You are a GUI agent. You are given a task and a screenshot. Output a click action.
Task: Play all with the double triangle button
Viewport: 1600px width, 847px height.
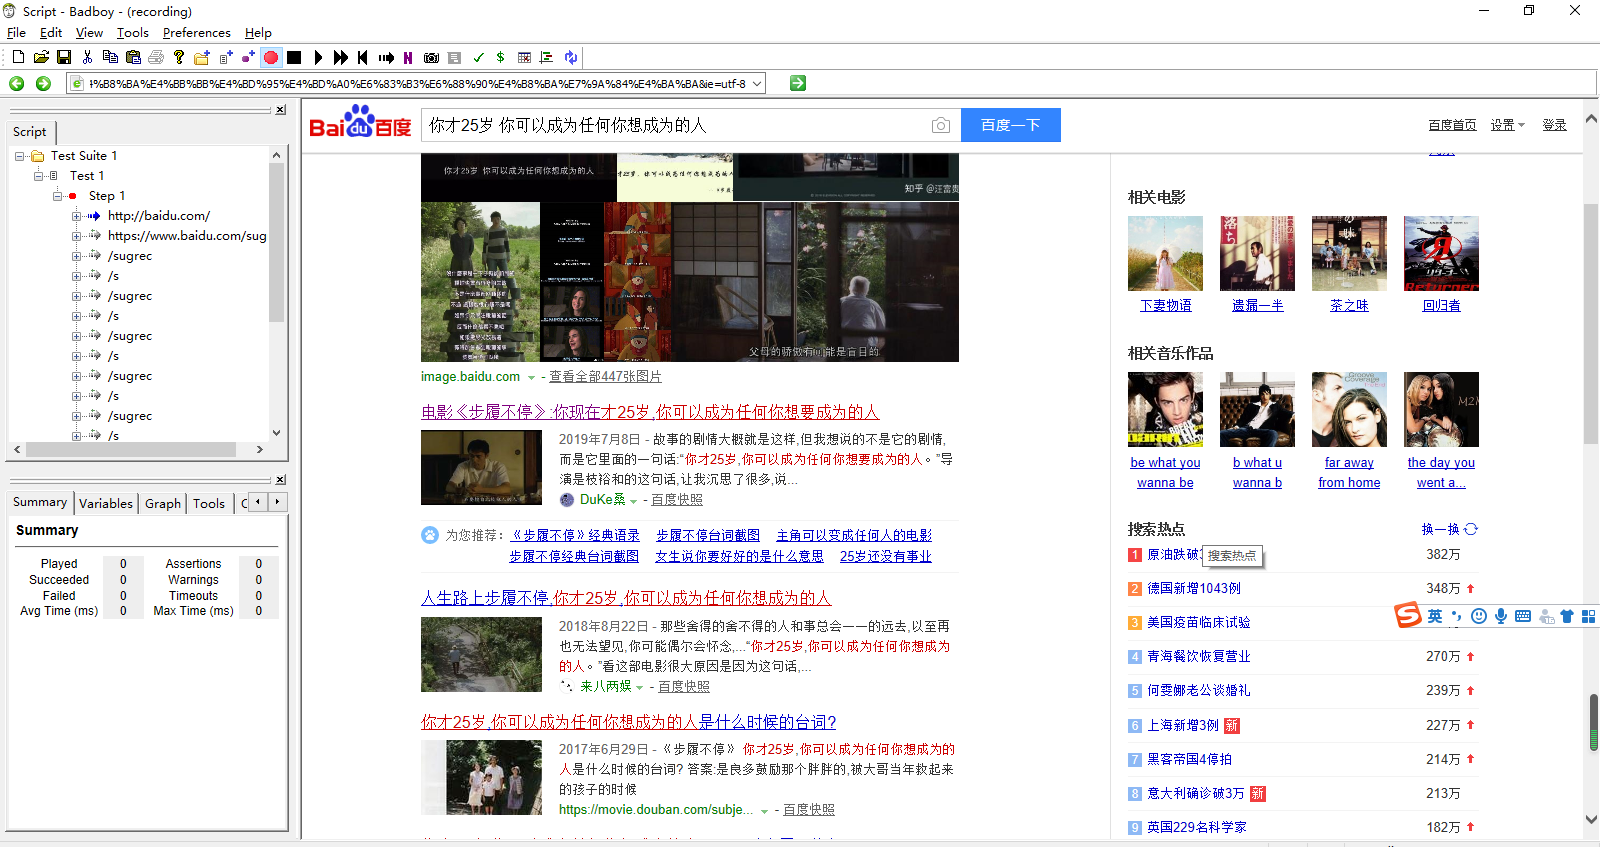341,57
